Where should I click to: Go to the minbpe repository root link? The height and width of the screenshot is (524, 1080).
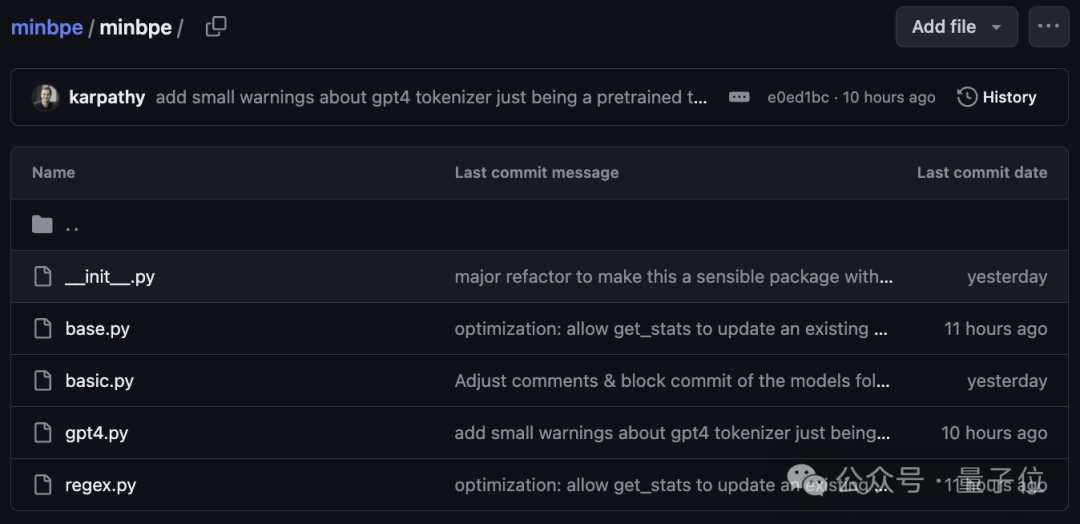coord(47,27)
